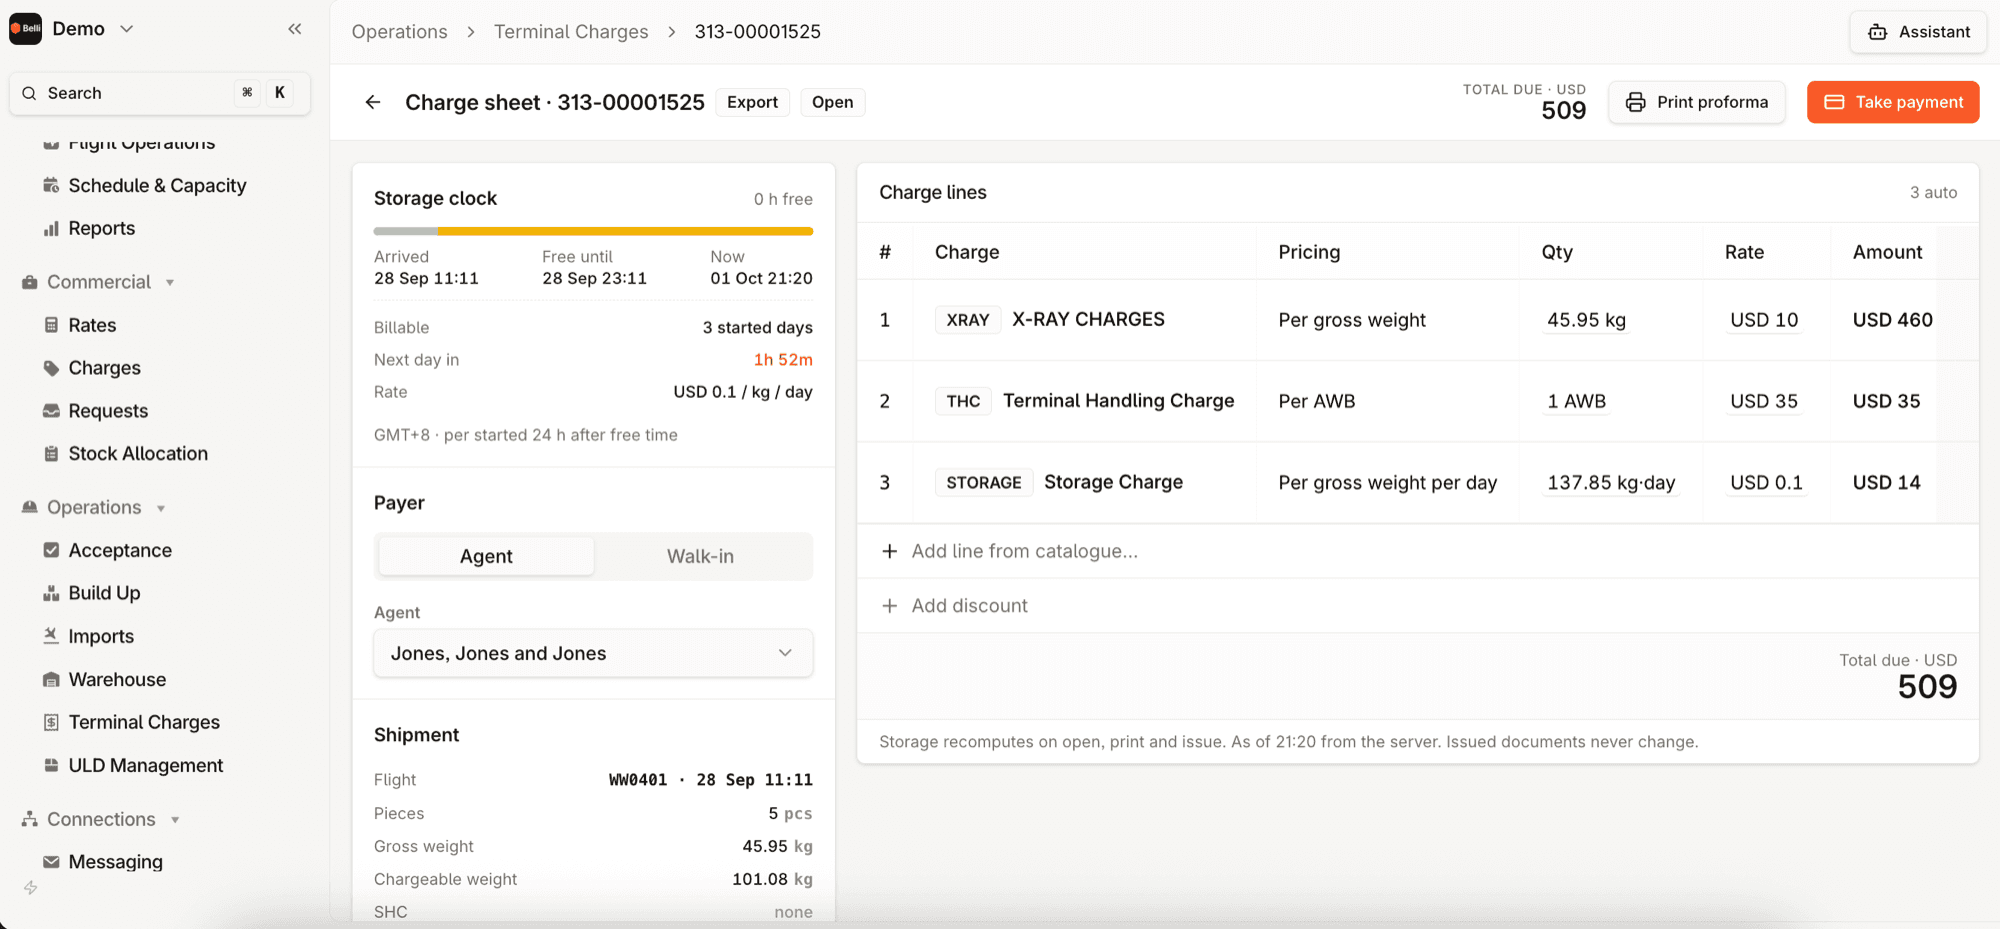This screenshot has width=2000, height=929.
Task: Click the storage clock progress bar
Action: [593, 231]
